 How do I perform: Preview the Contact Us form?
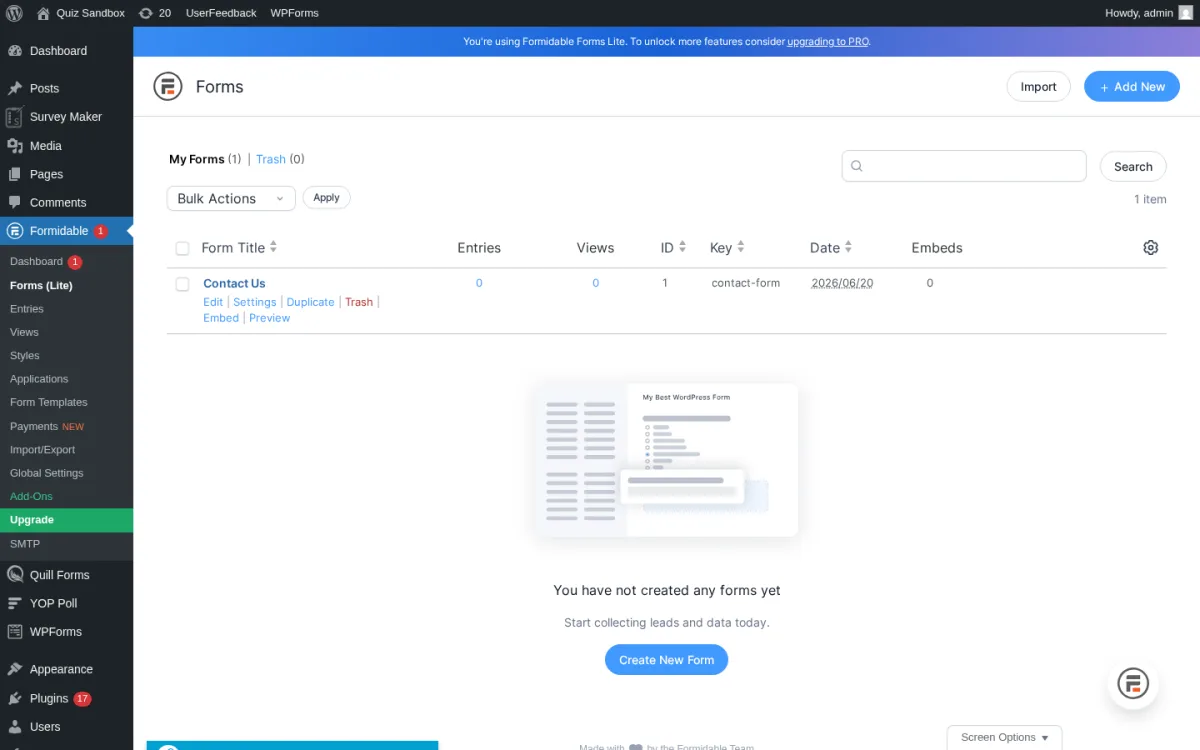click(269, 318)
